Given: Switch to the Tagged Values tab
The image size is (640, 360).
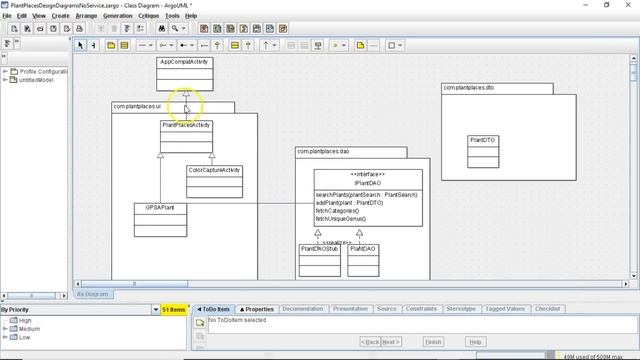Looking at the screenshot, I should (x=505, y=309).
